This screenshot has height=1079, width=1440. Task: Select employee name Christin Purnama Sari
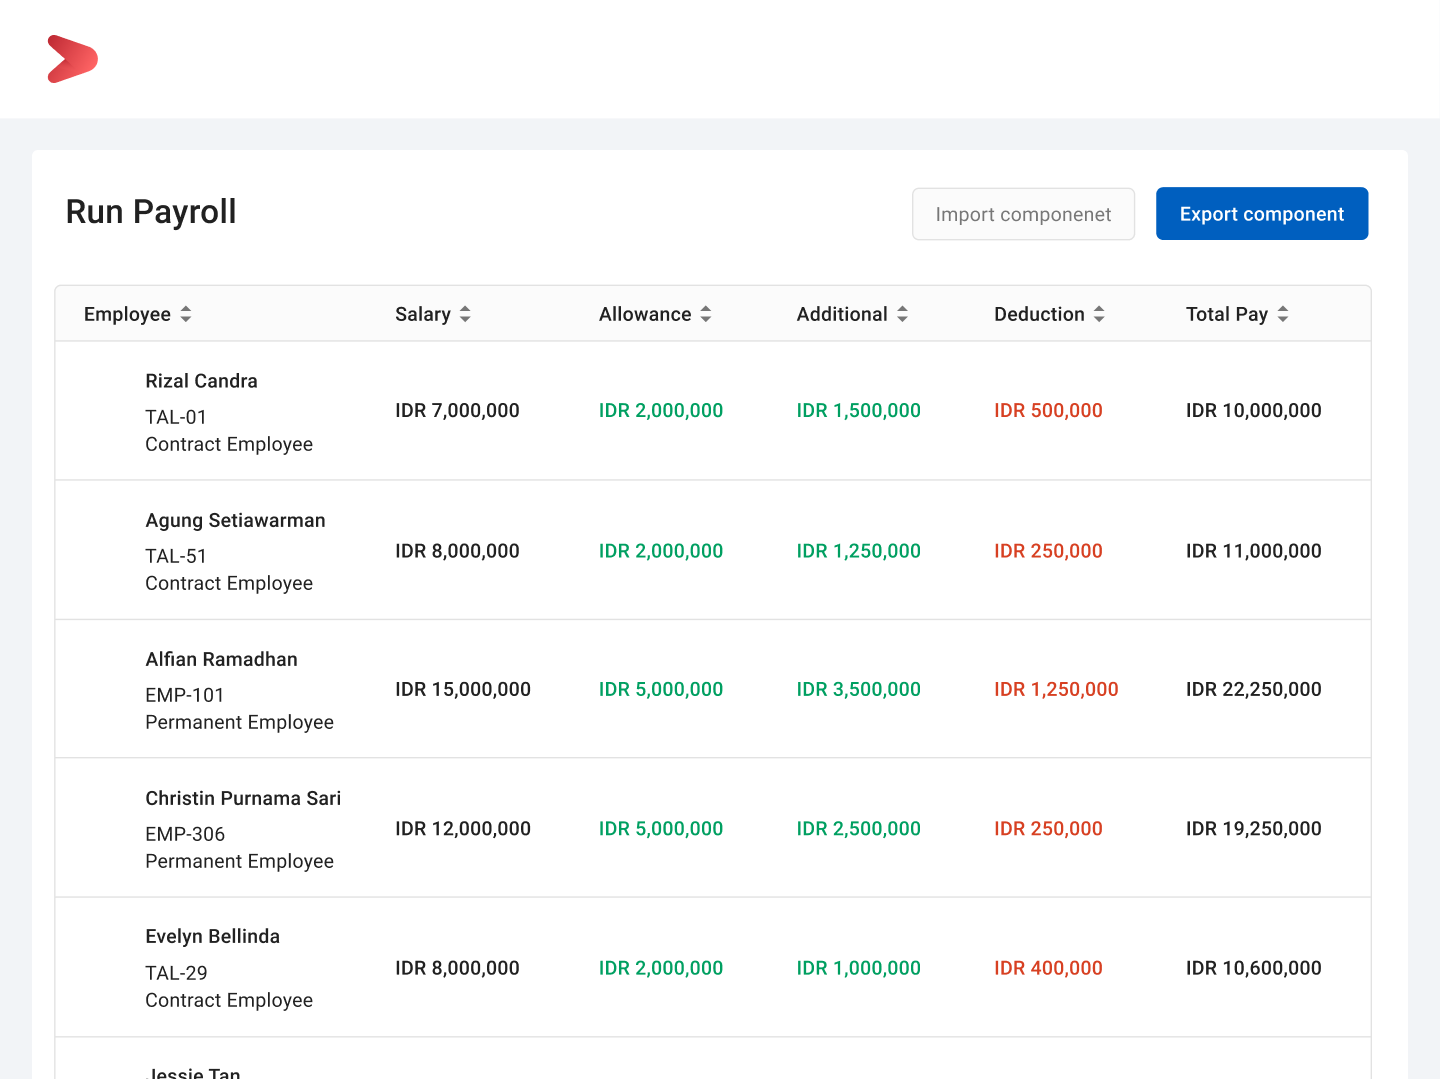click(243, 798)
